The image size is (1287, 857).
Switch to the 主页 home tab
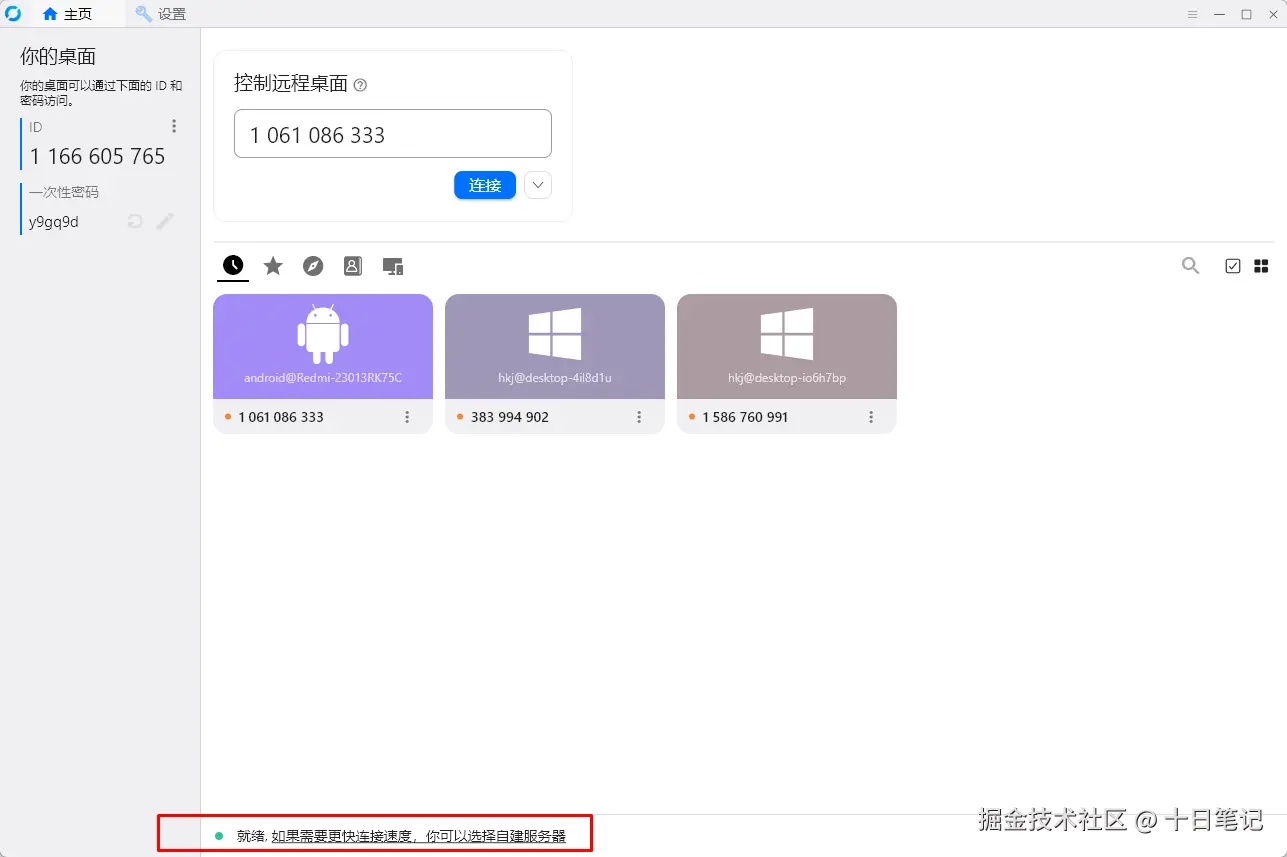tap(67, 14)
